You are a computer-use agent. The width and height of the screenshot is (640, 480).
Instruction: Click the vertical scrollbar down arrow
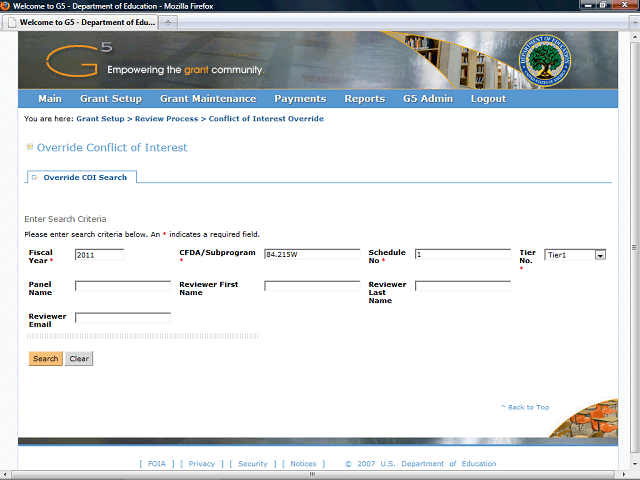click(634, 464)
